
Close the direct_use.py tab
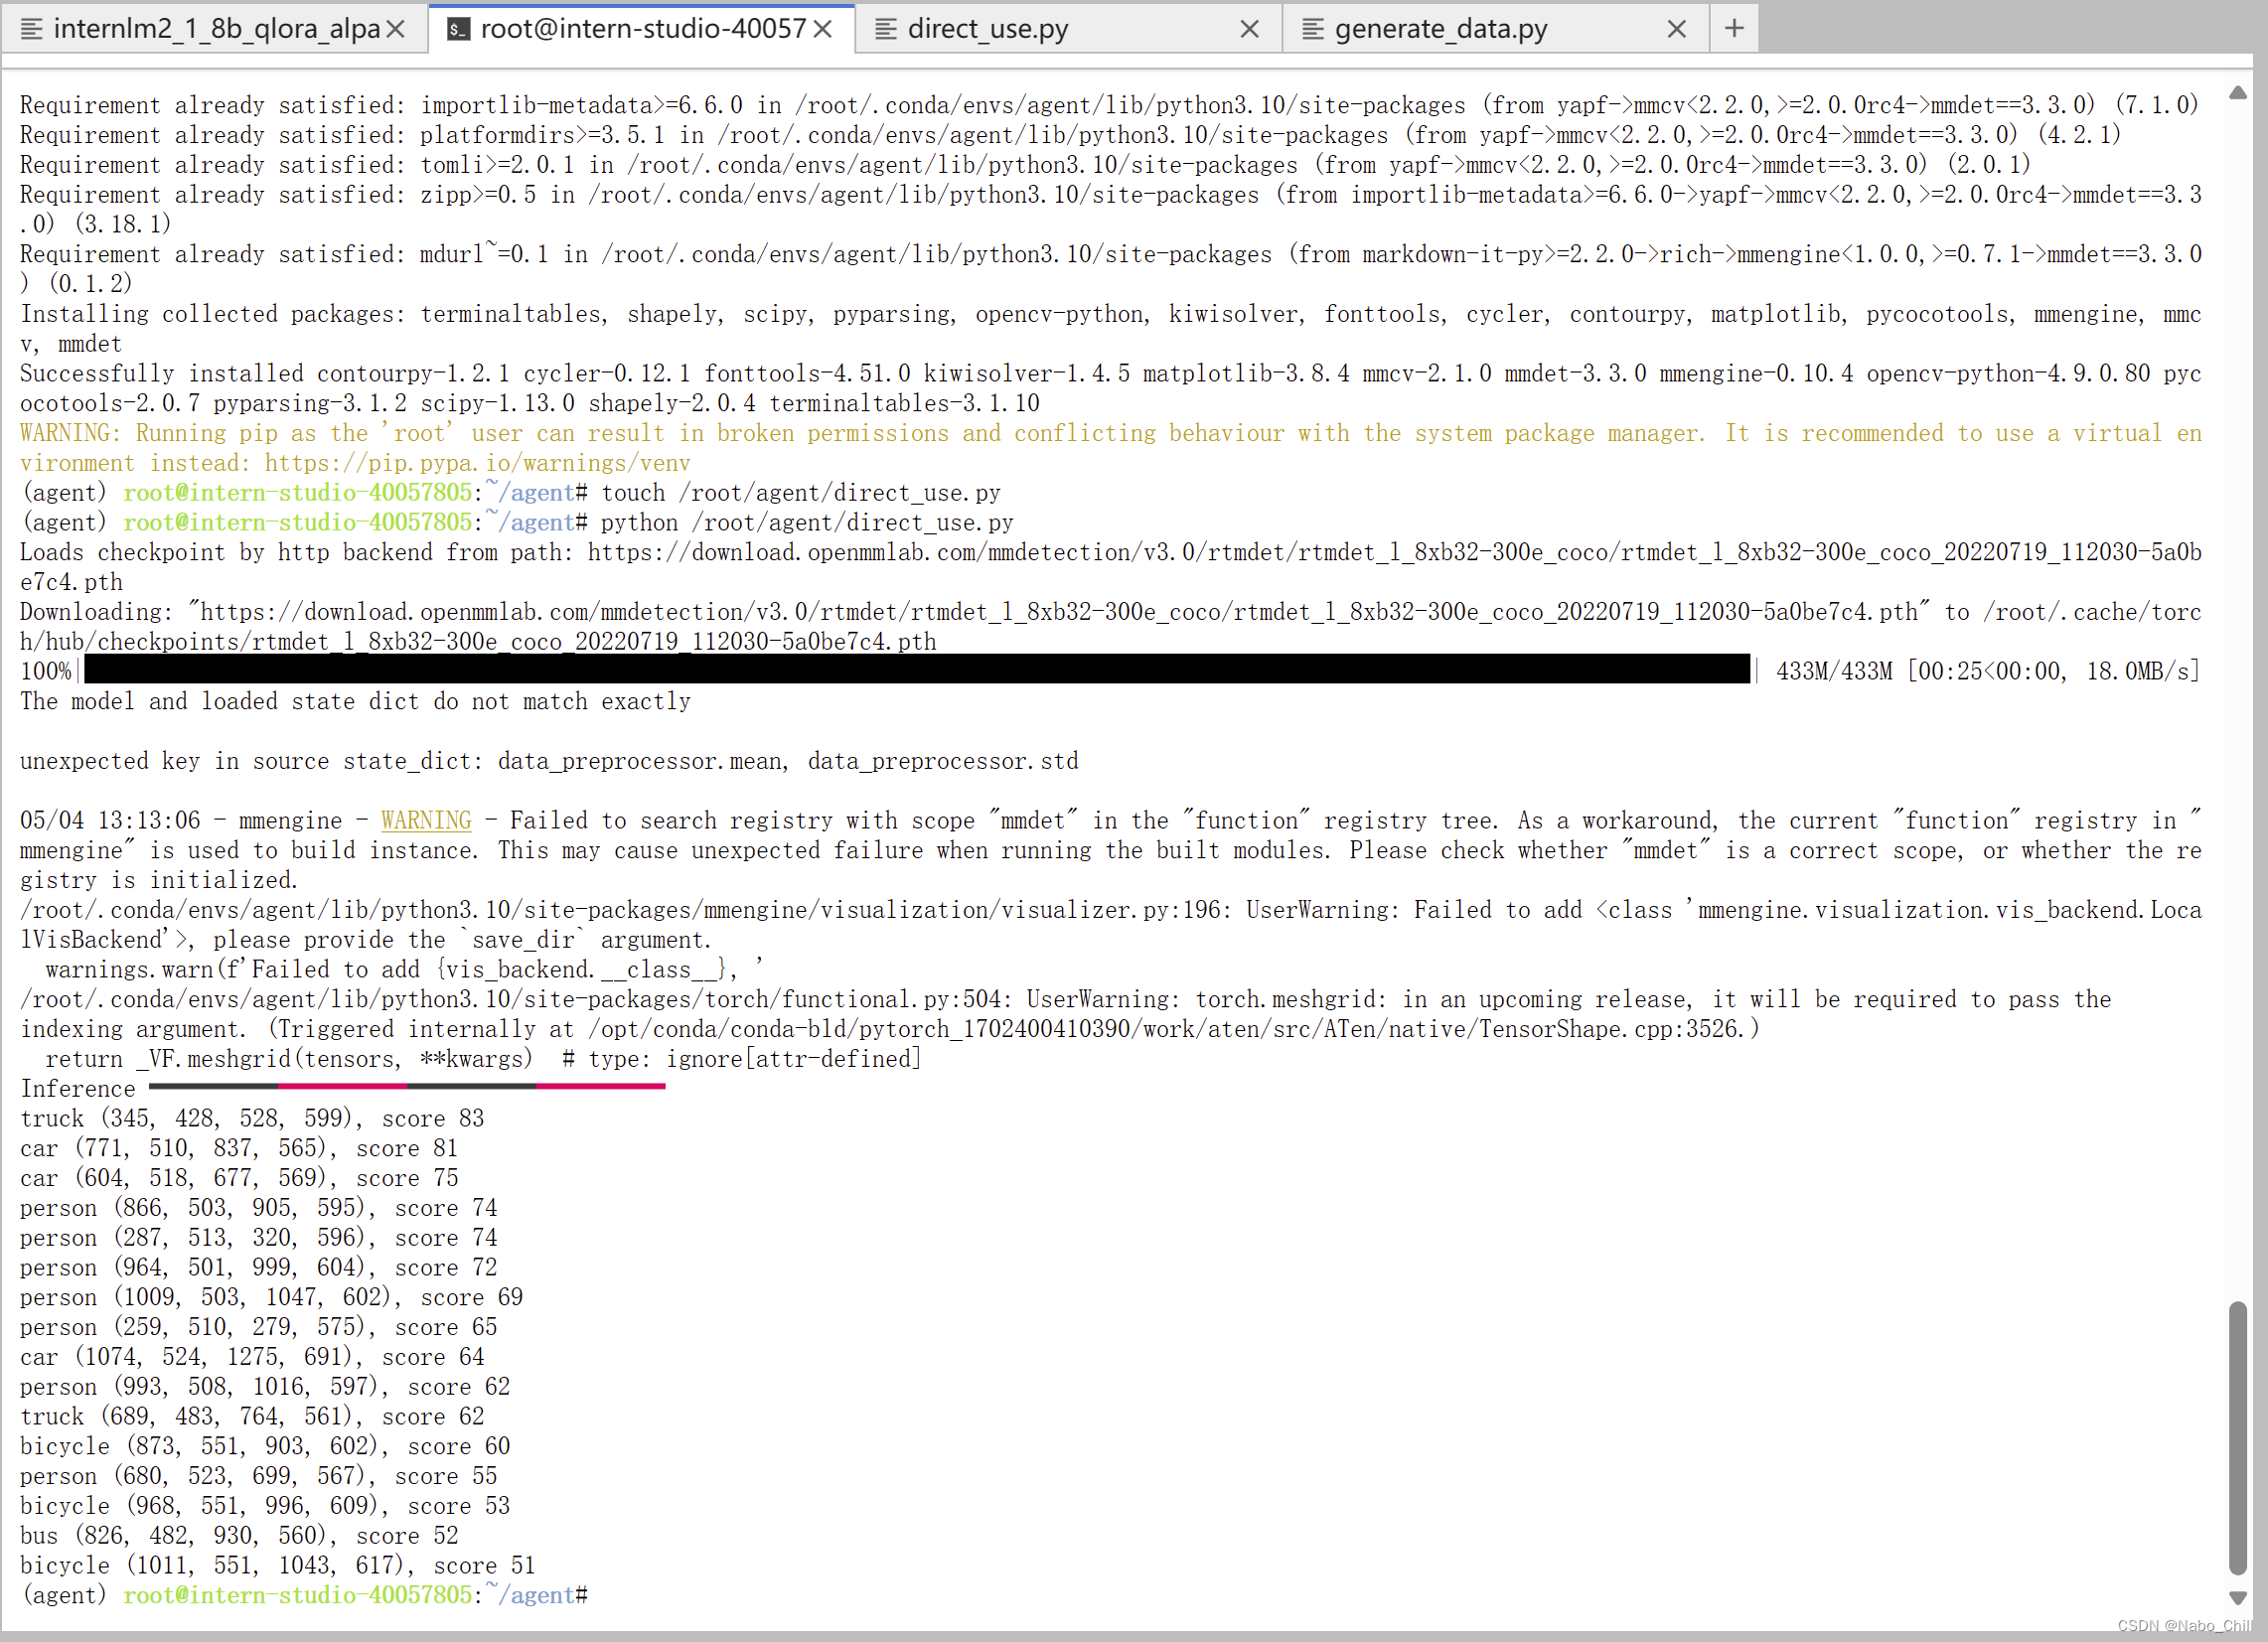[x=1249, y=29]
